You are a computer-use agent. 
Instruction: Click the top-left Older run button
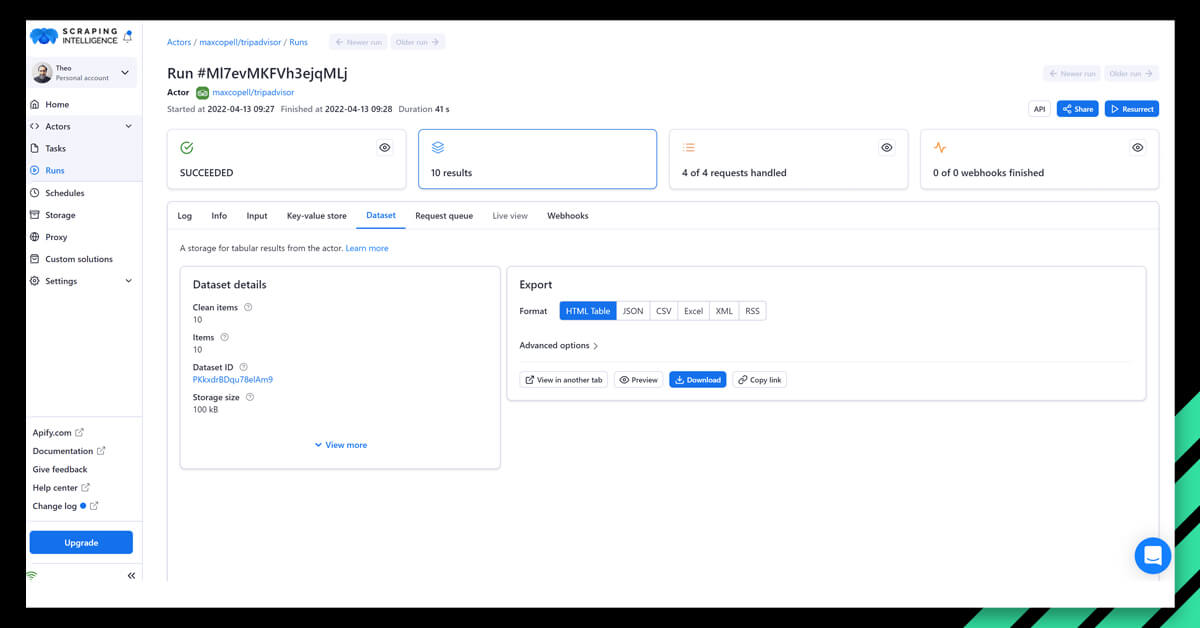click(418, 42)
